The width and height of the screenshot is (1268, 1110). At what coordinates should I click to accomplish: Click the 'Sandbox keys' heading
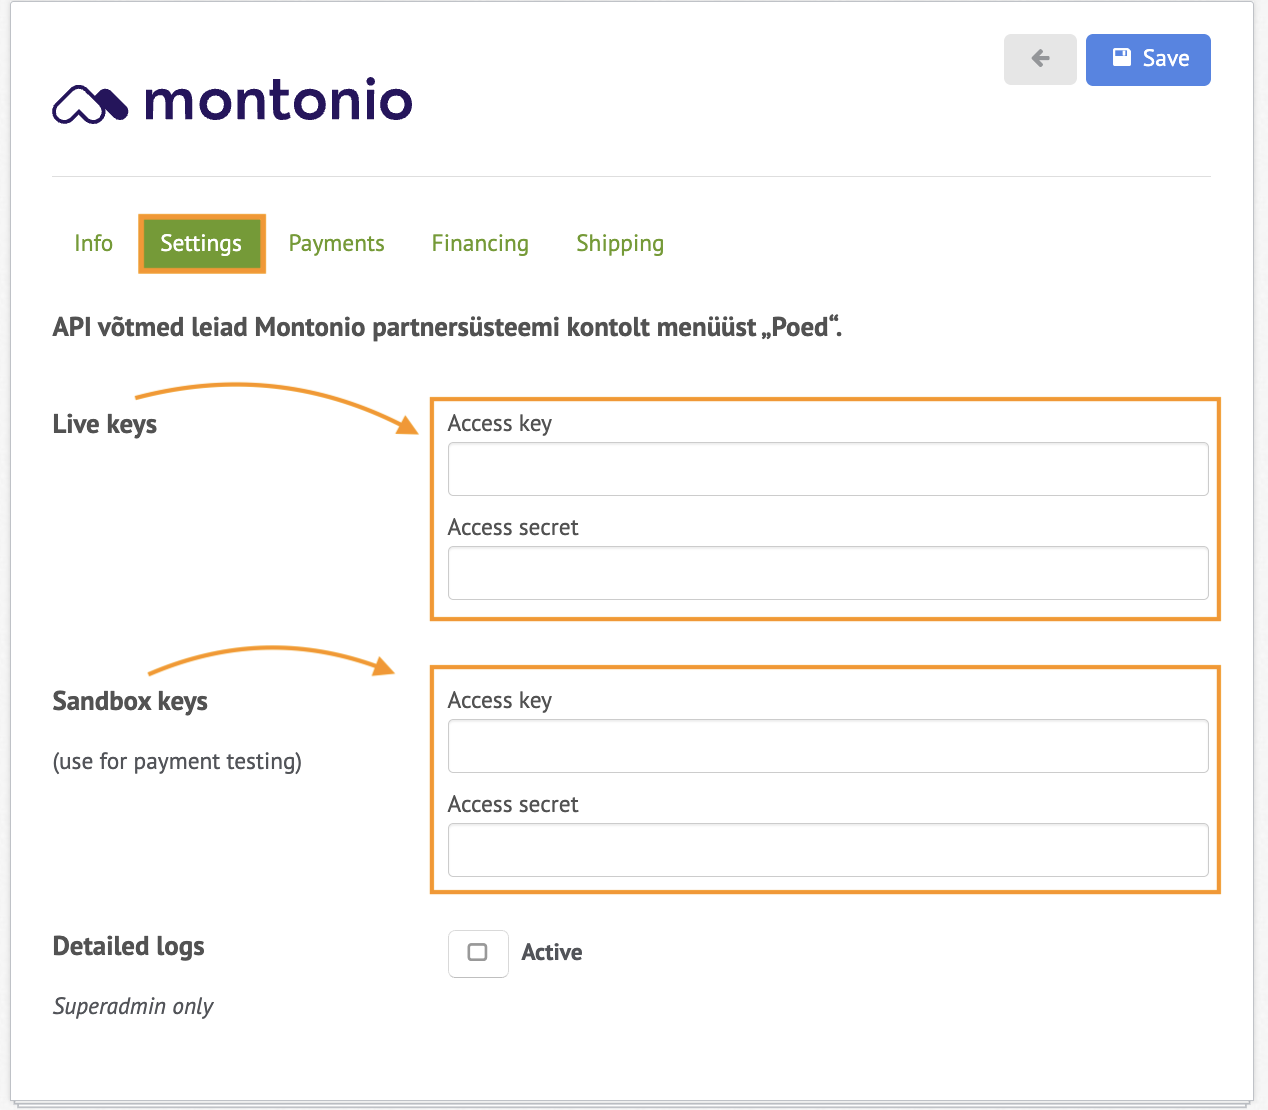click(x=130, y=701)
